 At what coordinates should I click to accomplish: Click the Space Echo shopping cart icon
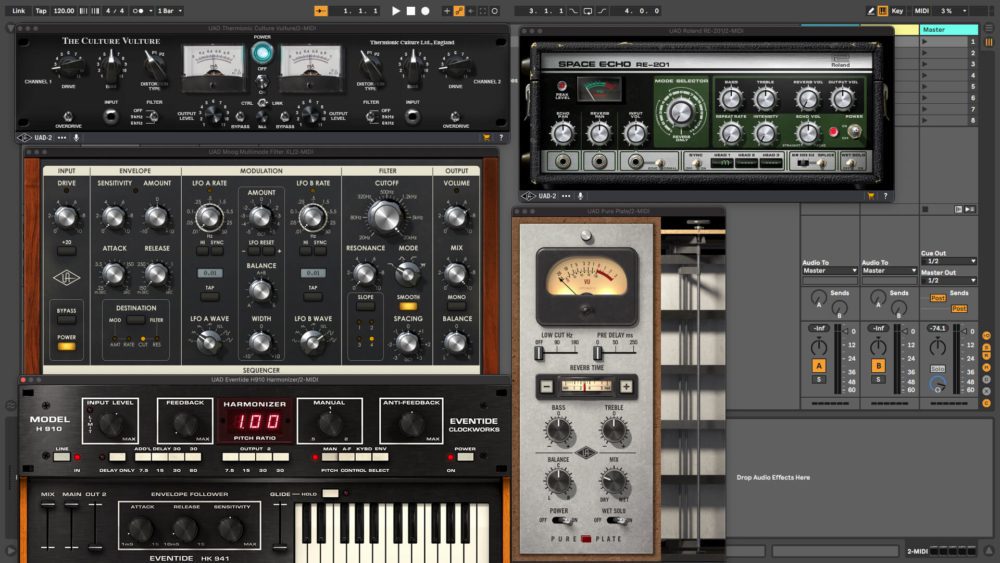tap(871, 196)
